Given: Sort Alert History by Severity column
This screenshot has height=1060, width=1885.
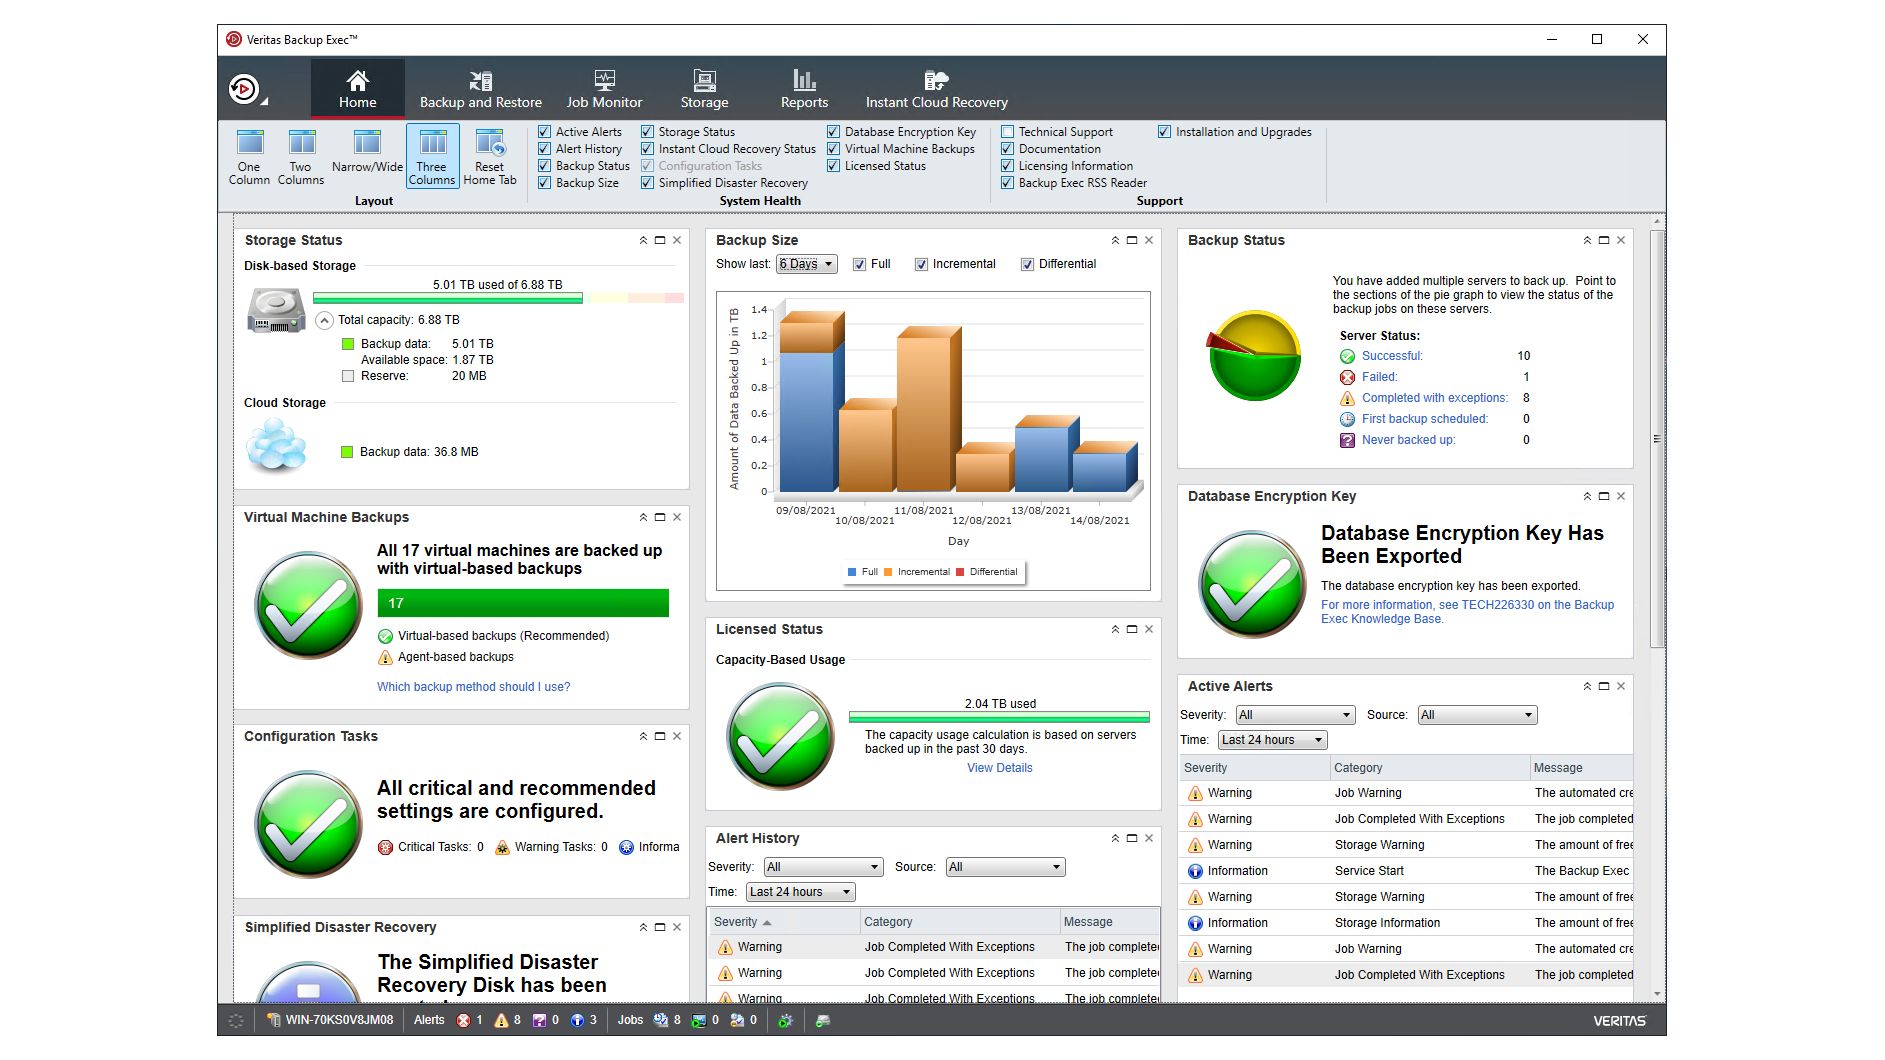Looking at the screenshot, I should click(x=785, y=922).
